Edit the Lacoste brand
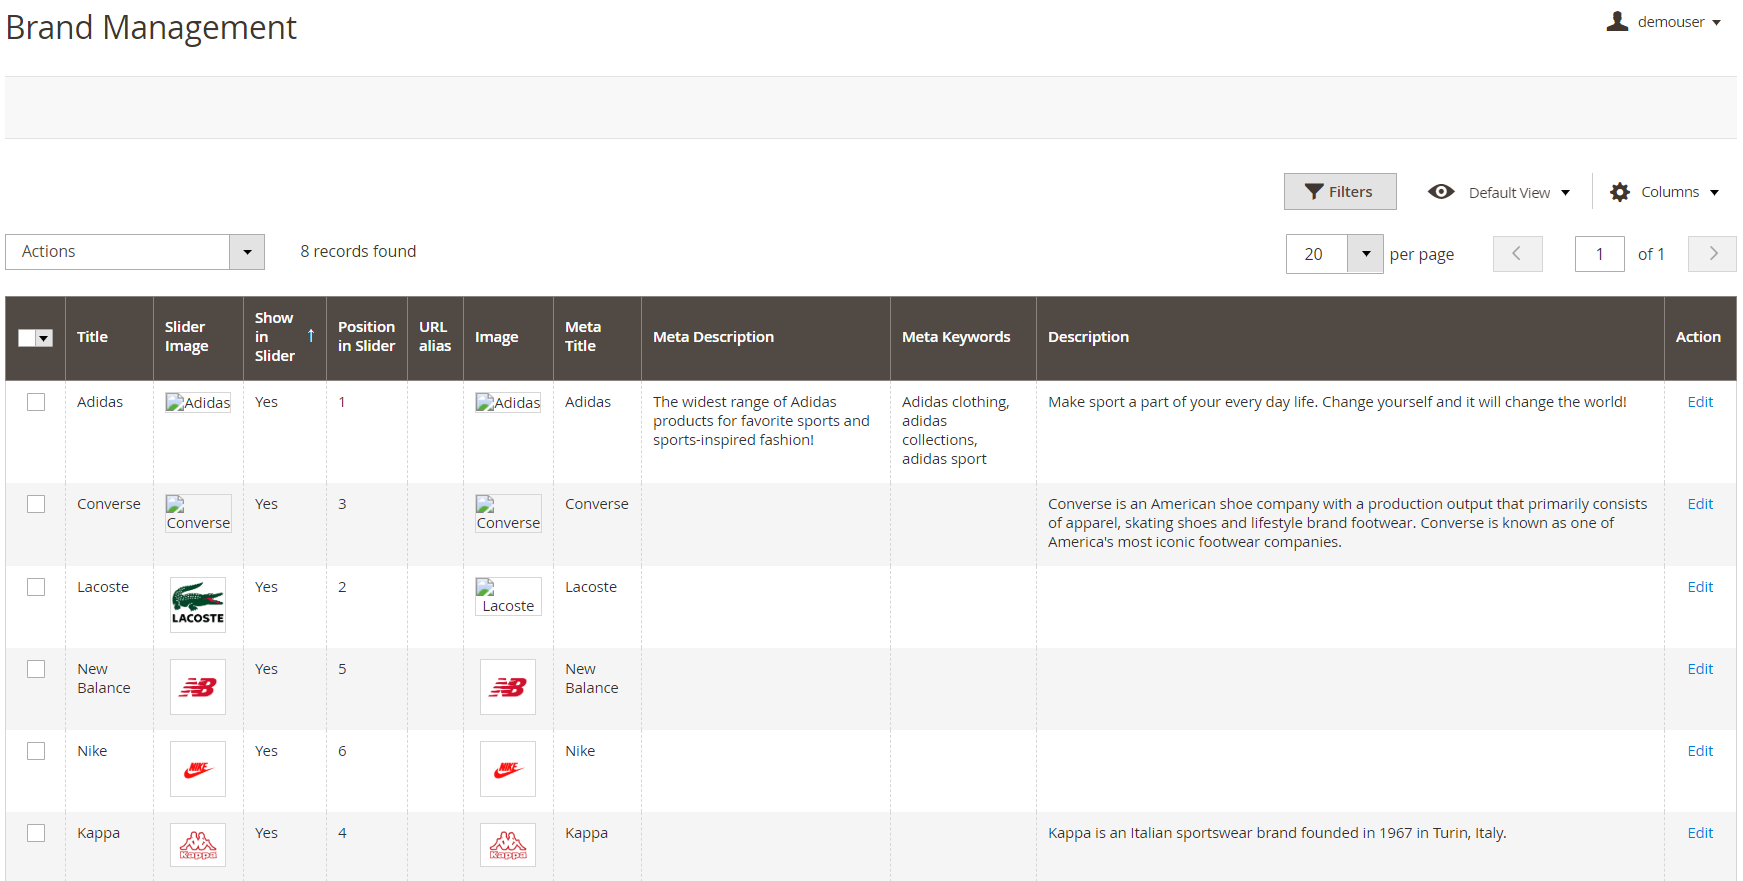This screenshot has height=881, width=1743. pos(1700,587)
